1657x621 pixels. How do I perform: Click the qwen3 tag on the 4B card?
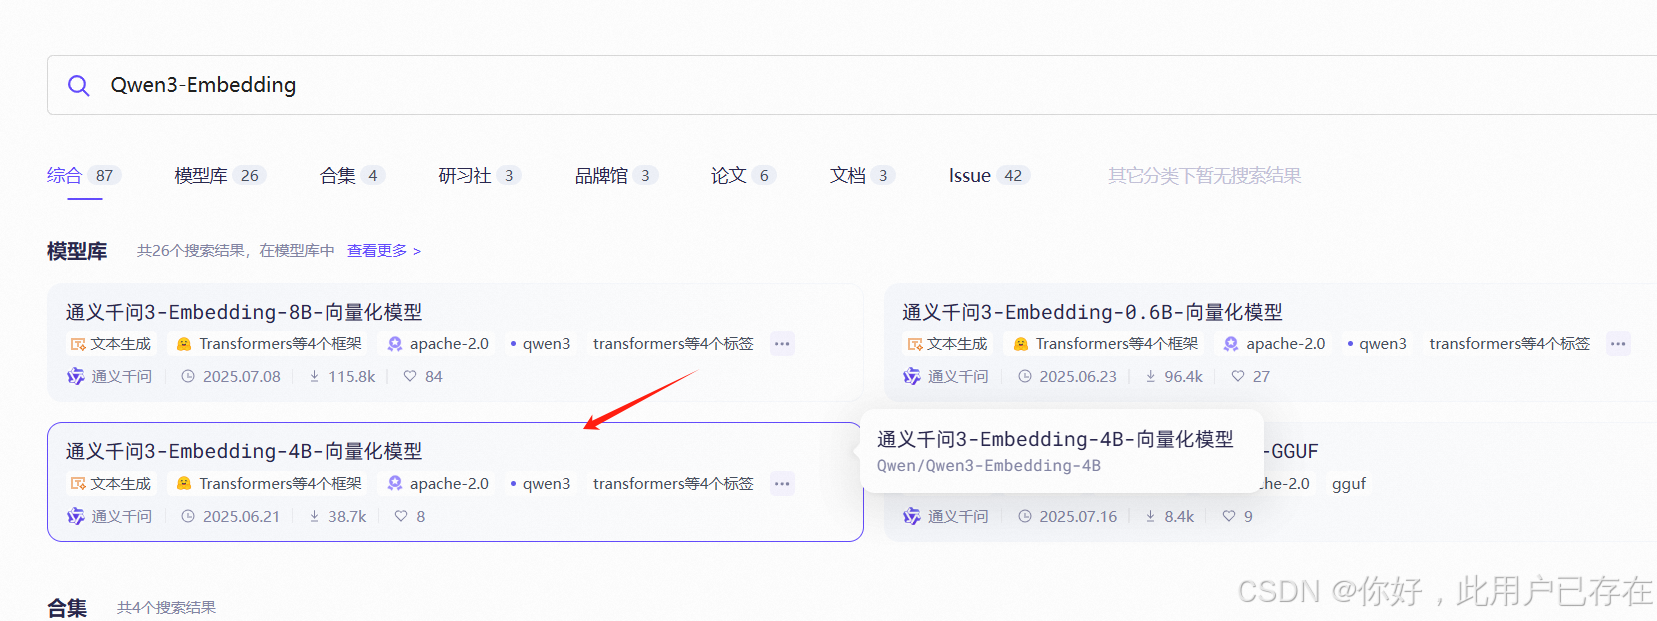[540, 484]
